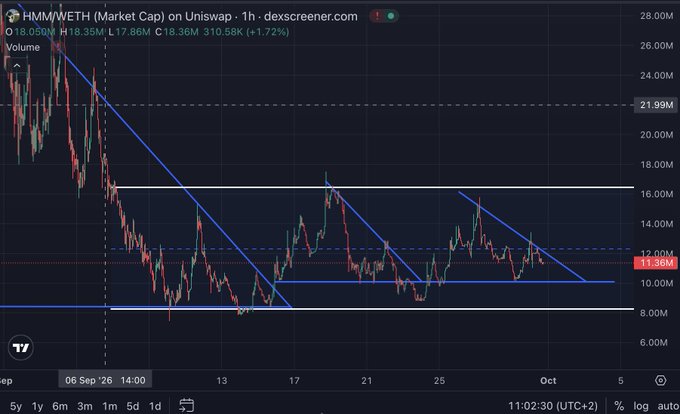The image size is (680, 414).
Task: Click the high value H18.35M
Action: click(82, 32)
